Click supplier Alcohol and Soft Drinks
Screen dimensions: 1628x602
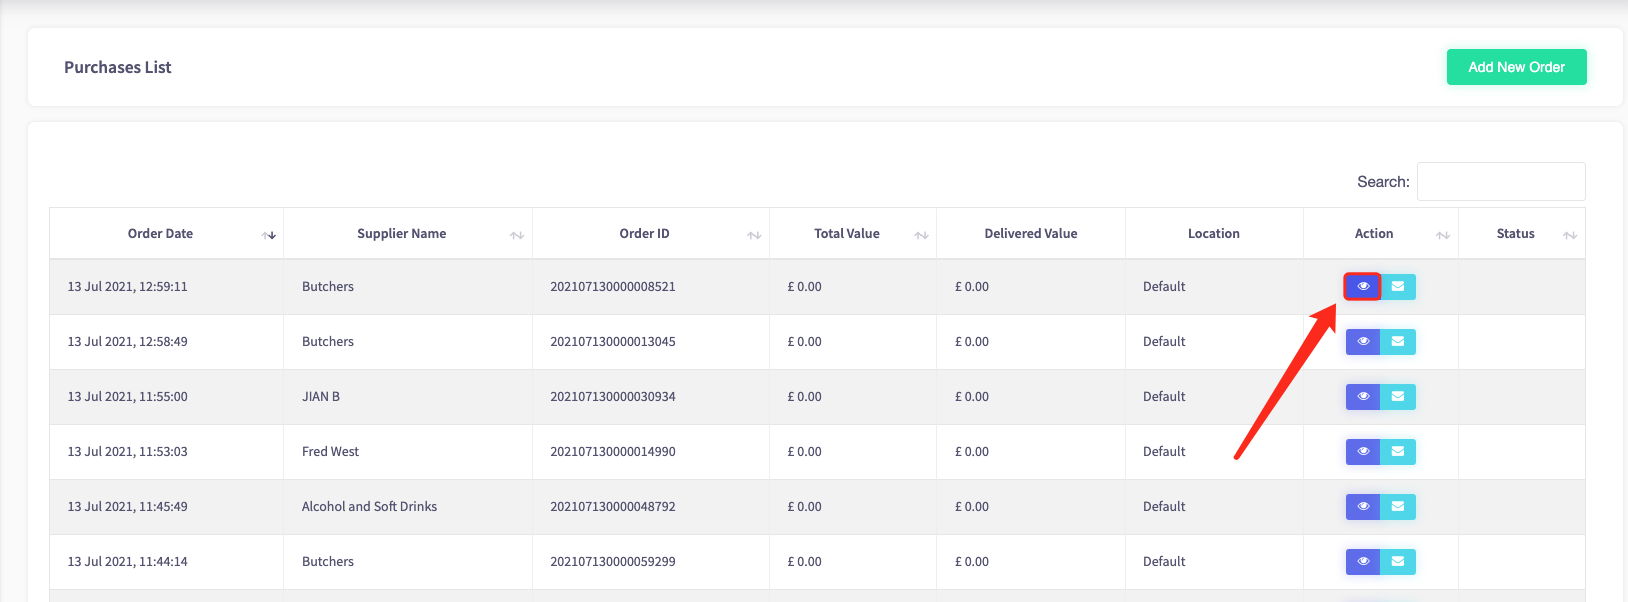click(x=369, y=507)
